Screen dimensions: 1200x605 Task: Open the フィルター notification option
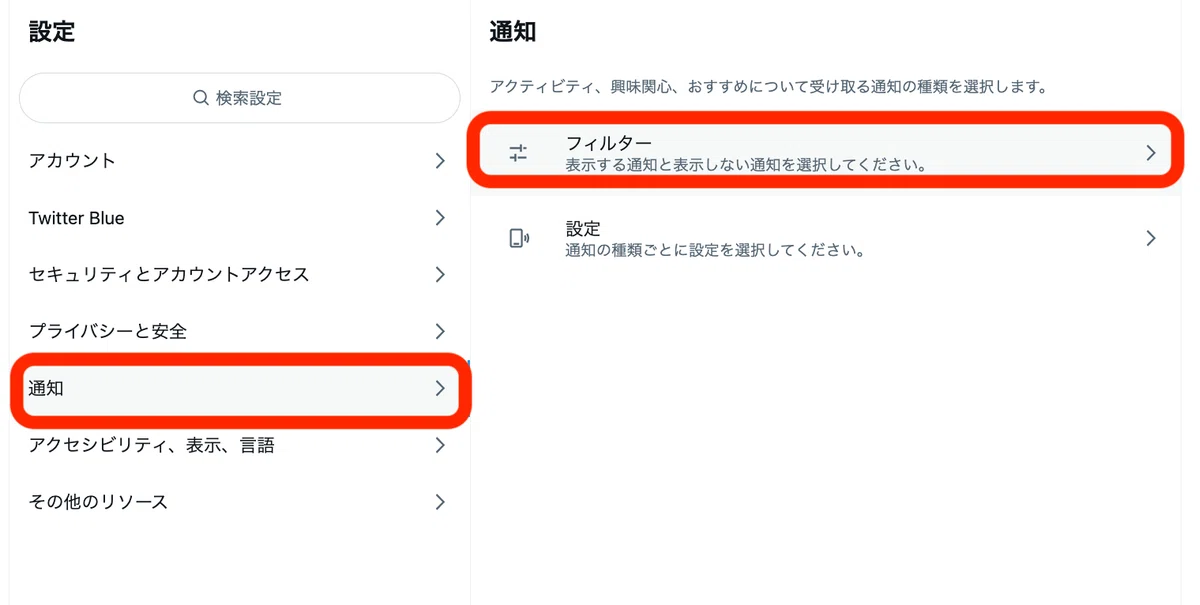(x=825, y=153)
